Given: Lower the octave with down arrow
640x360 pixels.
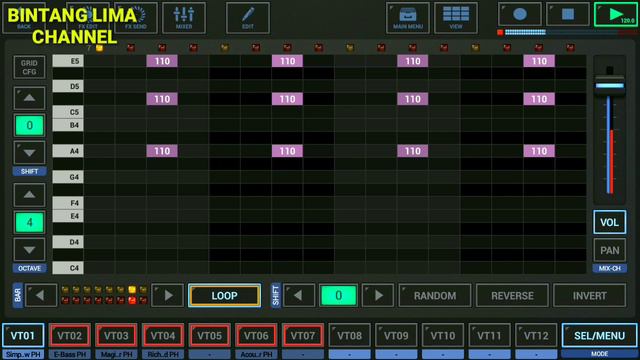Looking at the screenshot, I should click(x=29, y=249).
